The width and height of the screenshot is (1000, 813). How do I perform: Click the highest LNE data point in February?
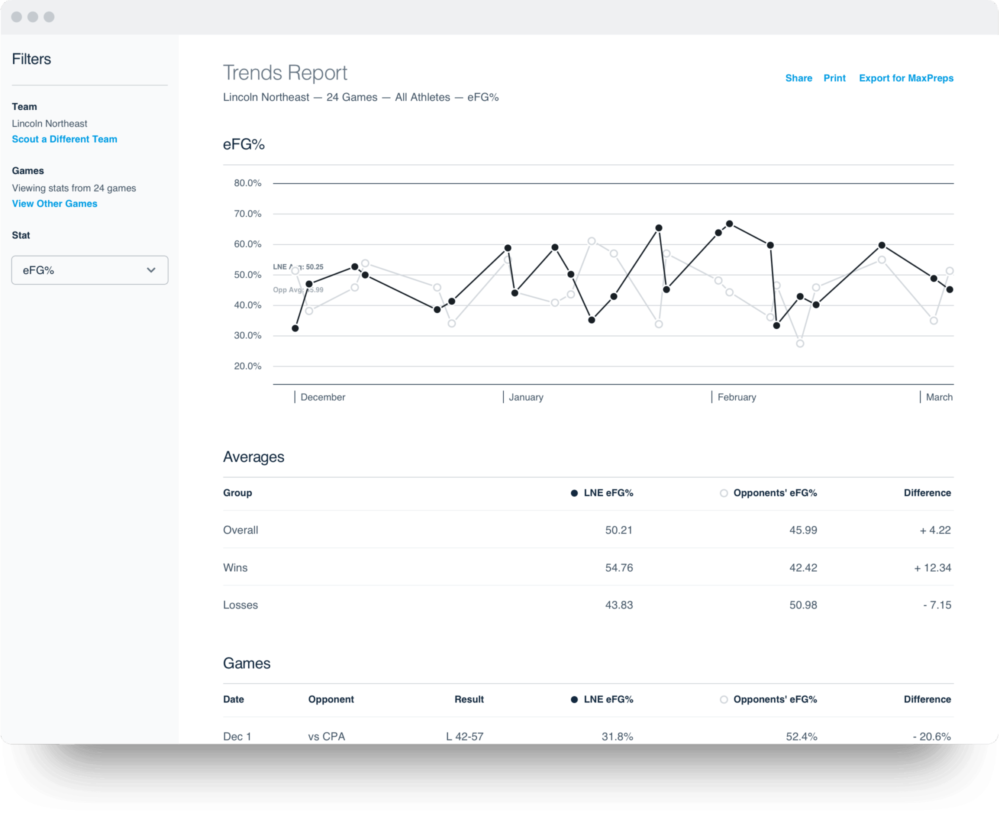729,224
